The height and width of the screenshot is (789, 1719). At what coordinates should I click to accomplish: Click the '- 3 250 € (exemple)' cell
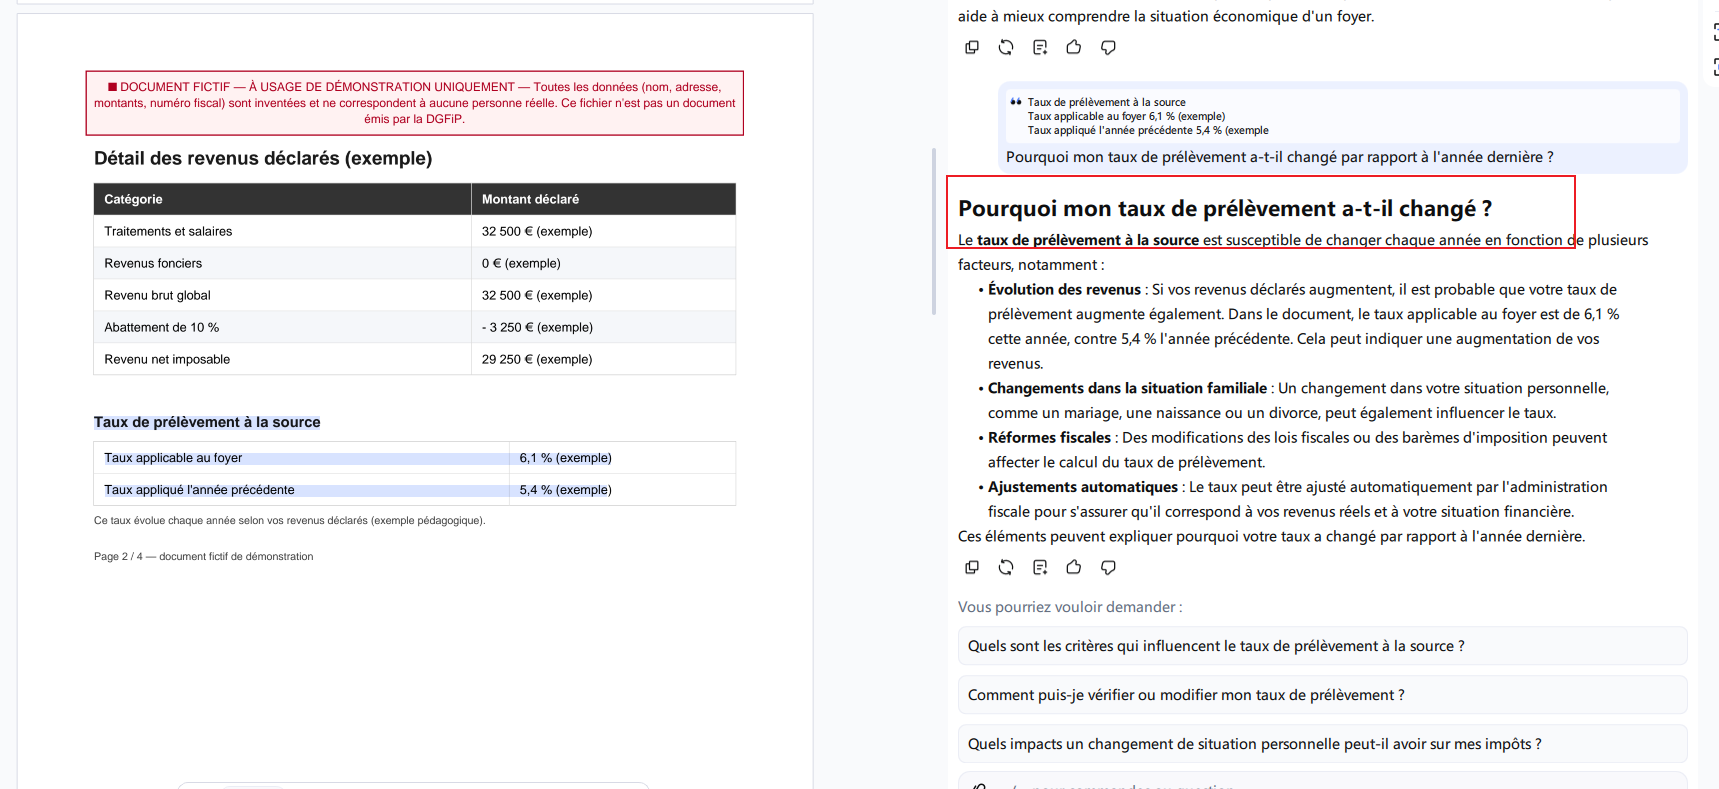click(x=603, y=327)
